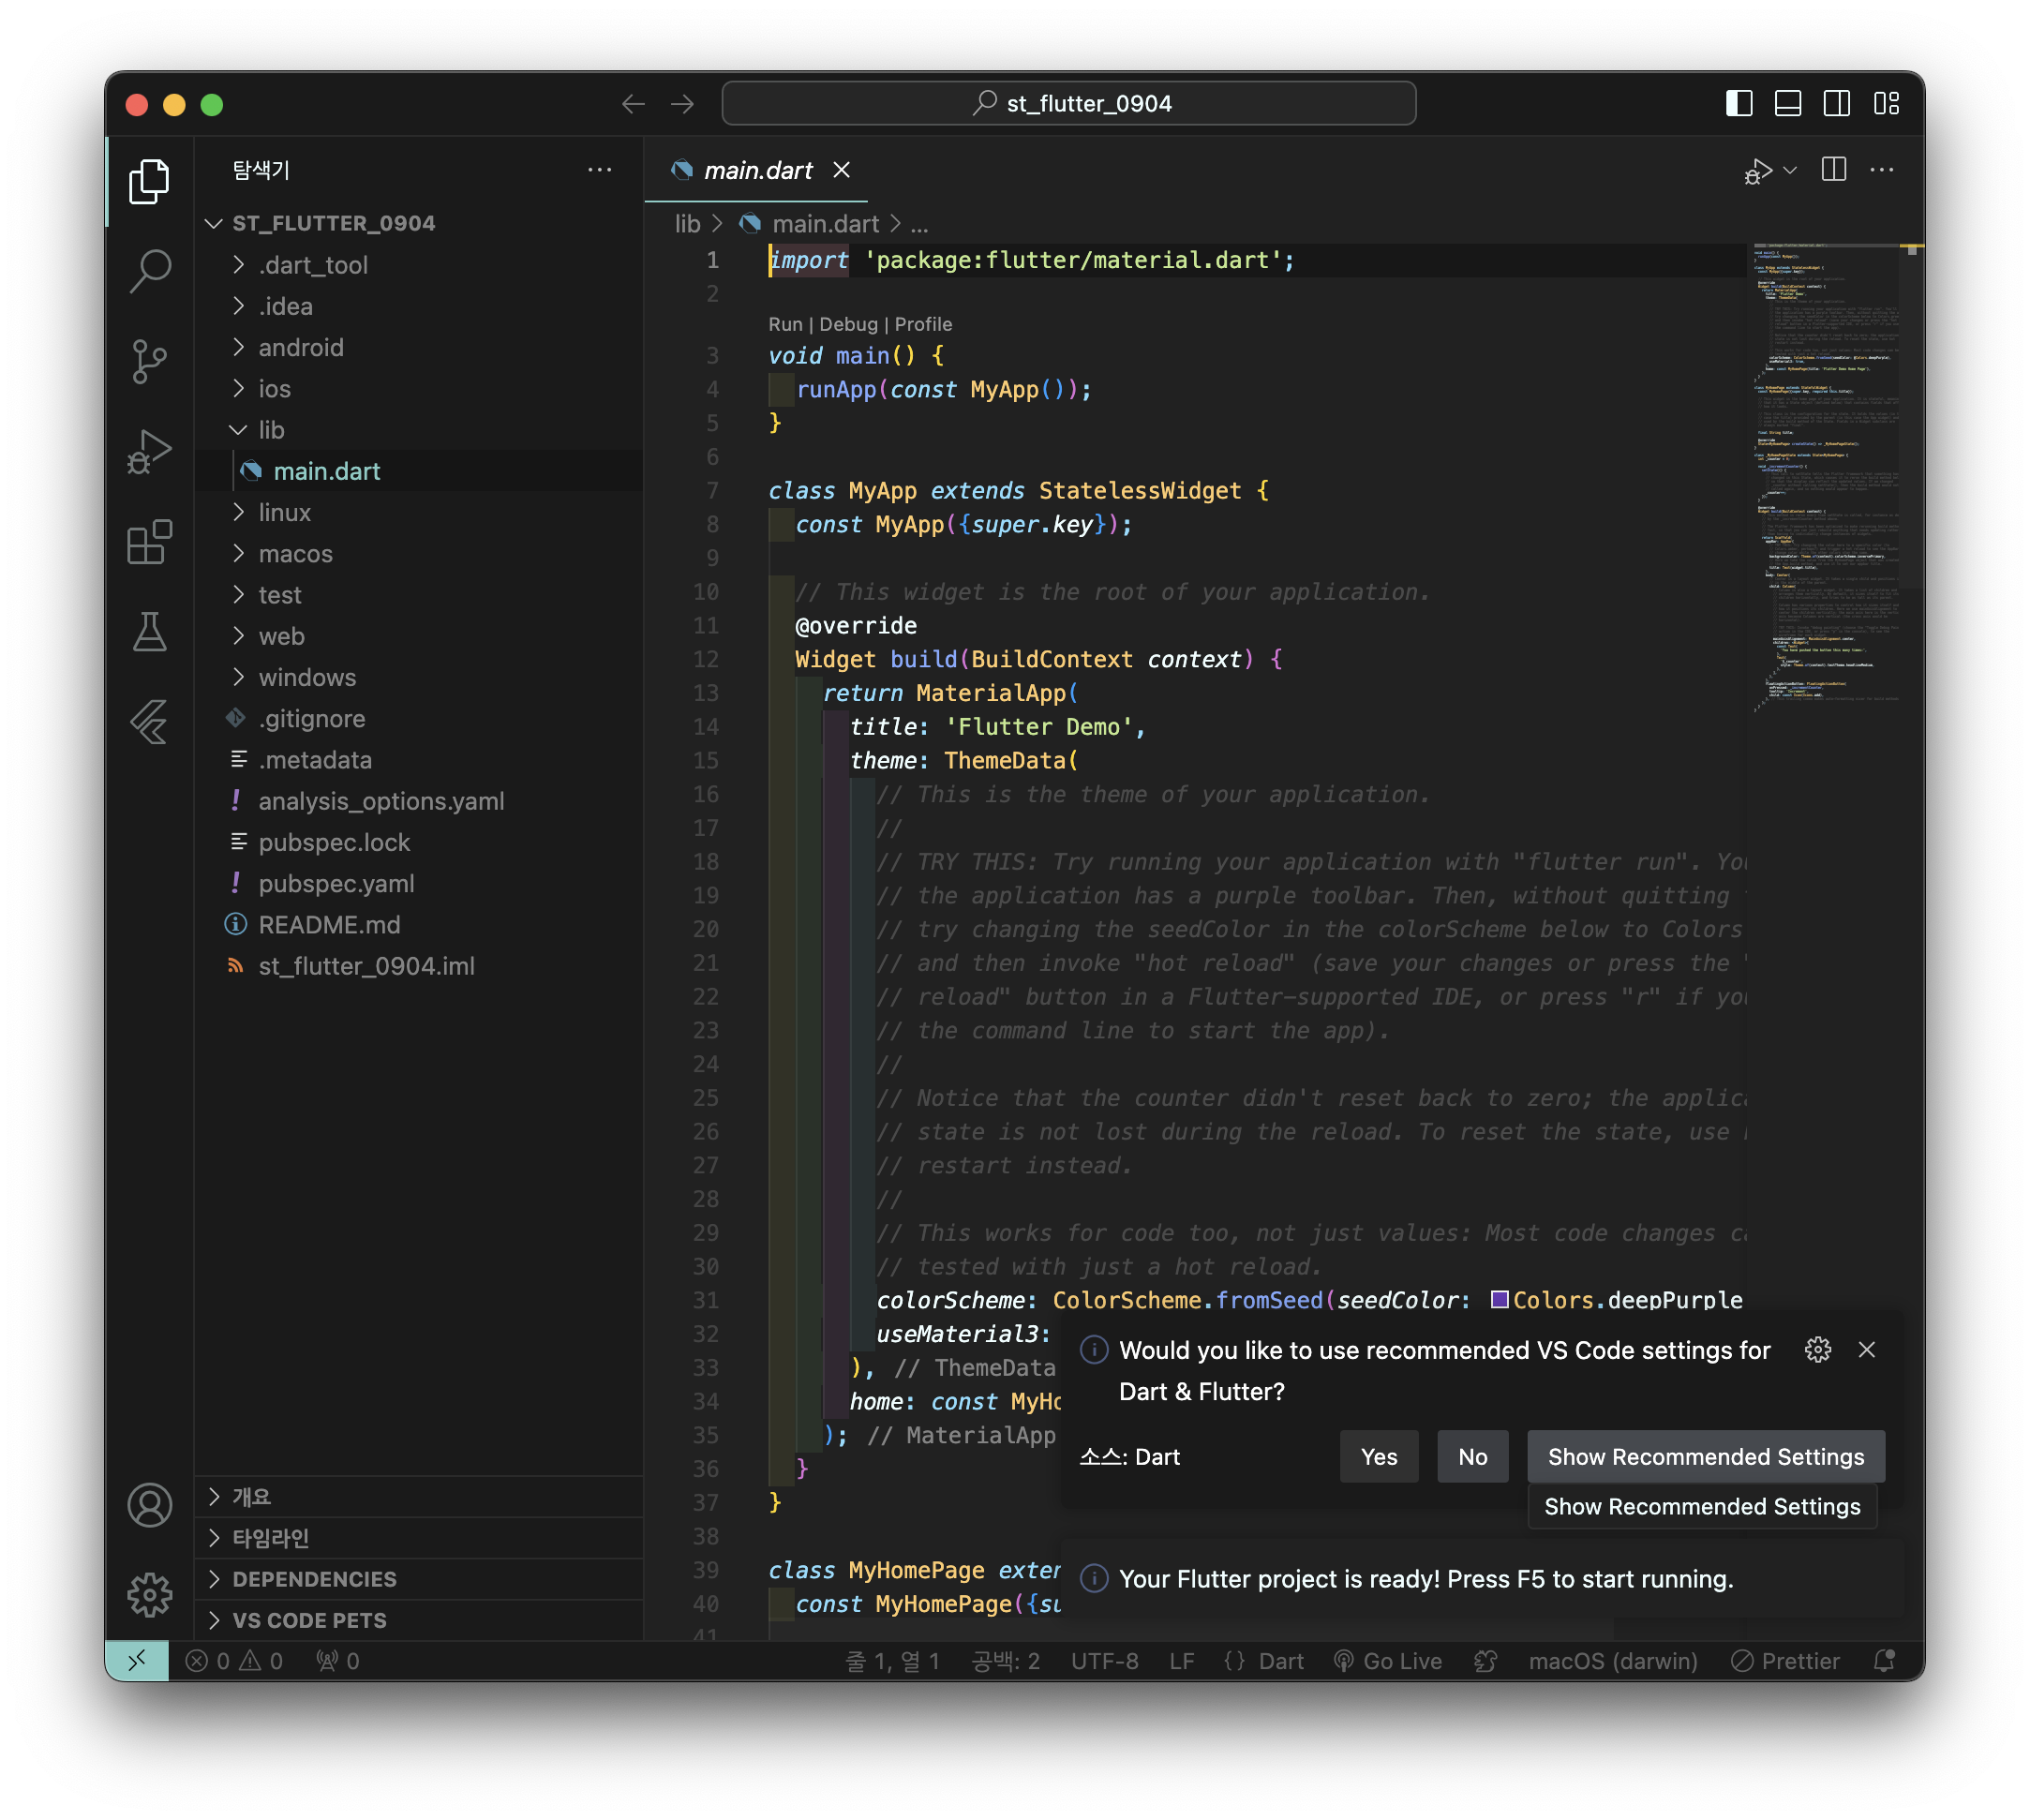This screenshot has height=1820, width=2030.
Task: Click the deepPurple color swatch in code
Action: pyautogui.click(x=1499, y=1300)
